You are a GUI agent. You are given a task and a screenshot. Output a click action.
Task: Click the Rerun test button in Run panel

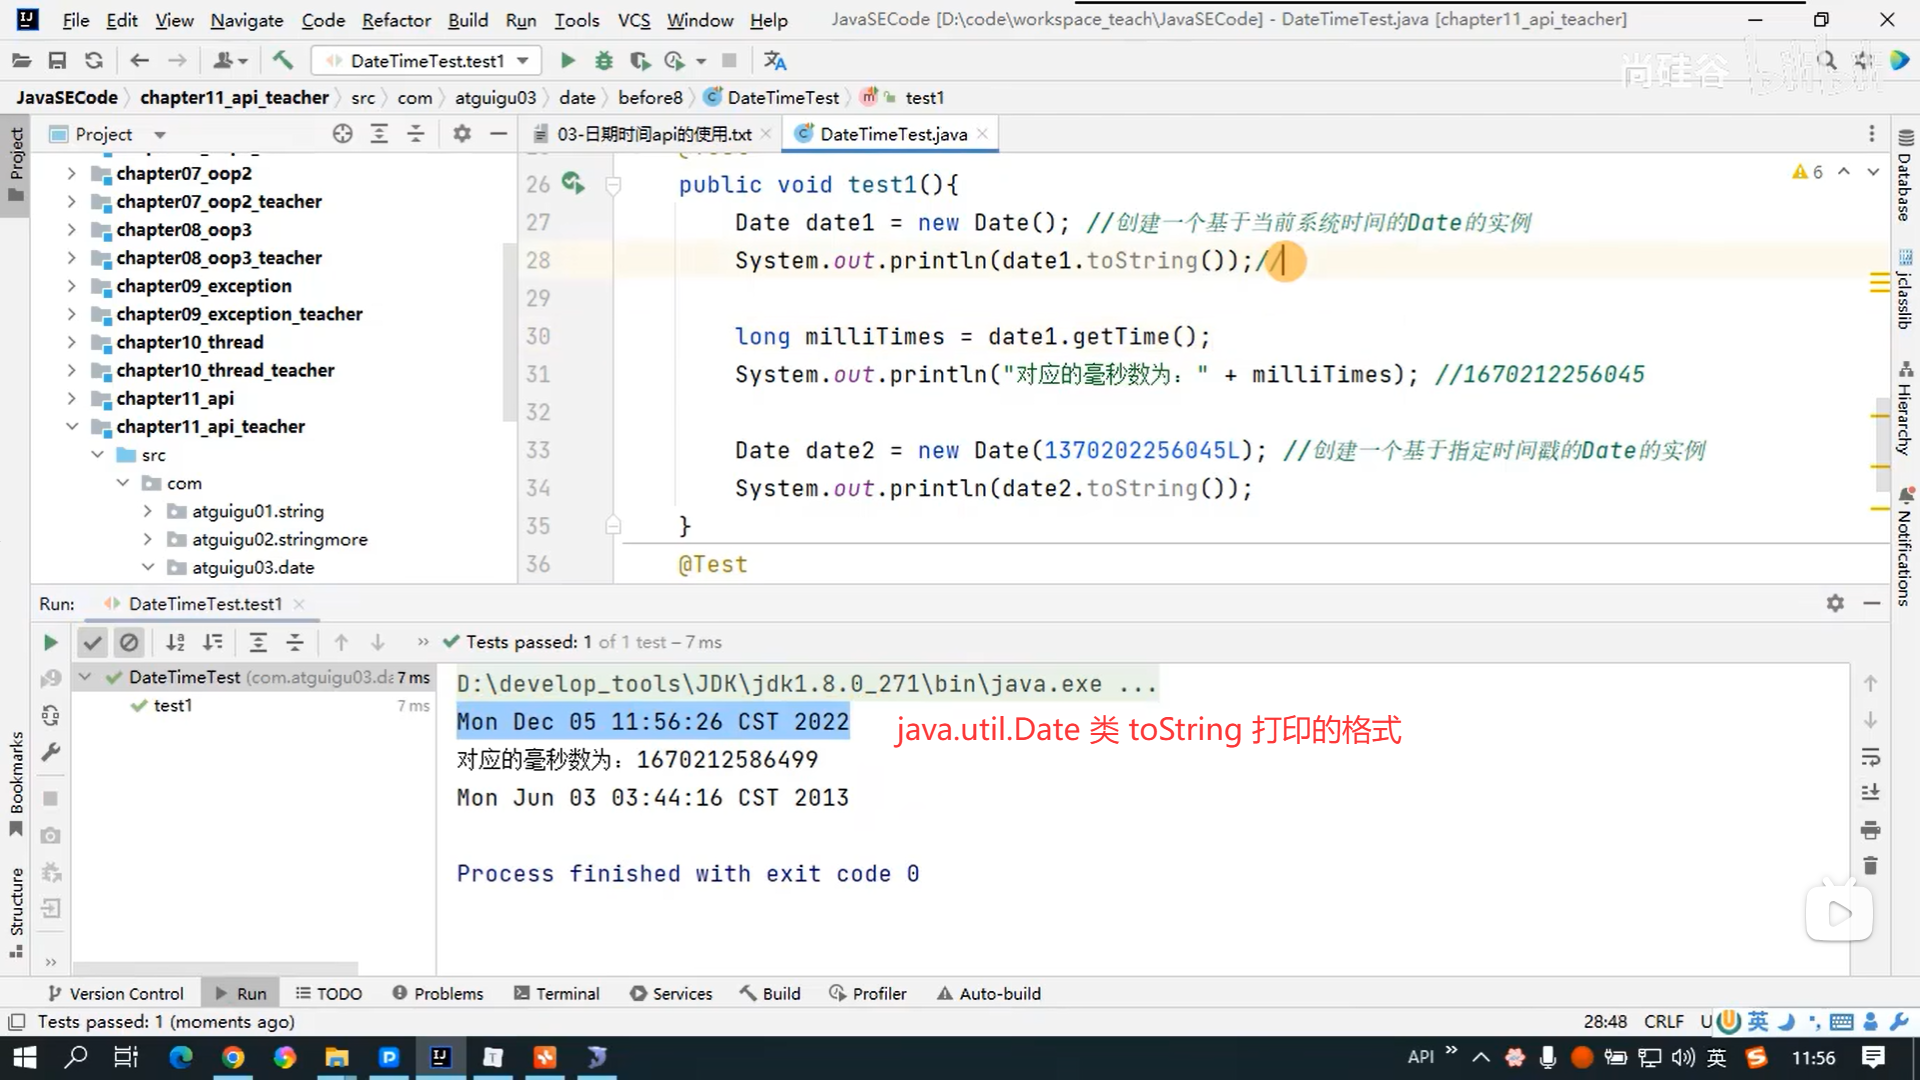pyautogui.click(x=50, y=642)
